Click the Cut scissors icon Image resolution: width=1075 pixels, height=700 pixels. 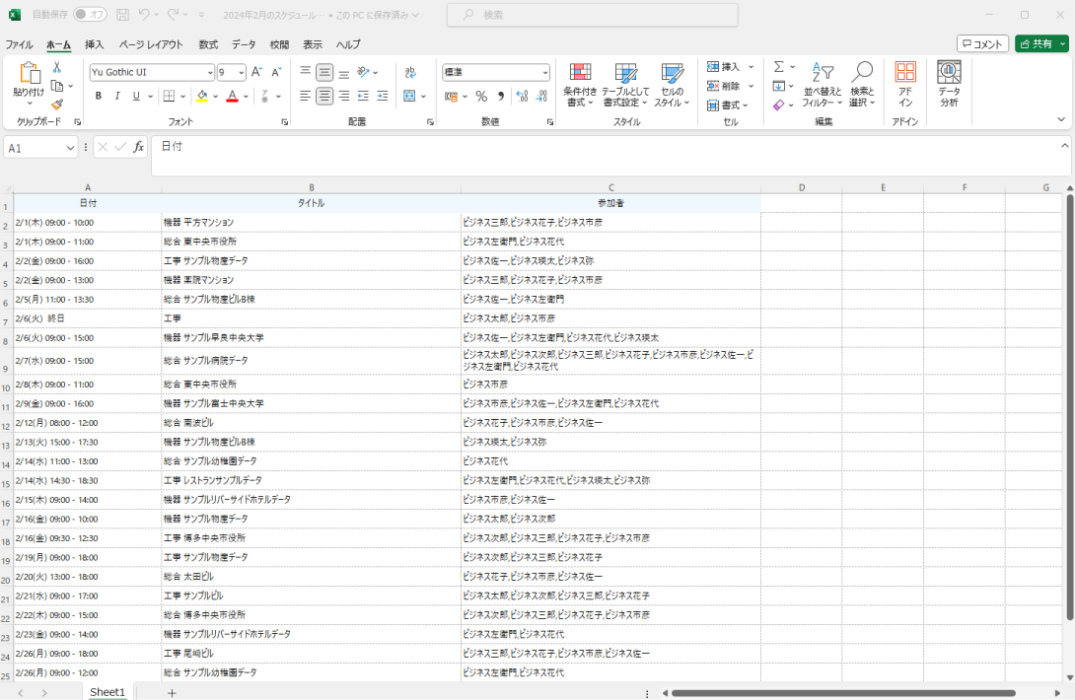pos(57,67)
